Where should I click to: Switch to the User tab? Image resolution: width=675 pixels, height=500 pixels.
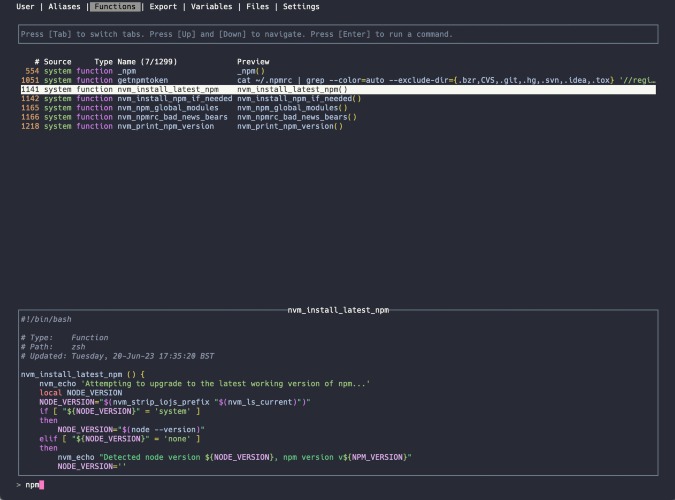[x=26, y=7]
